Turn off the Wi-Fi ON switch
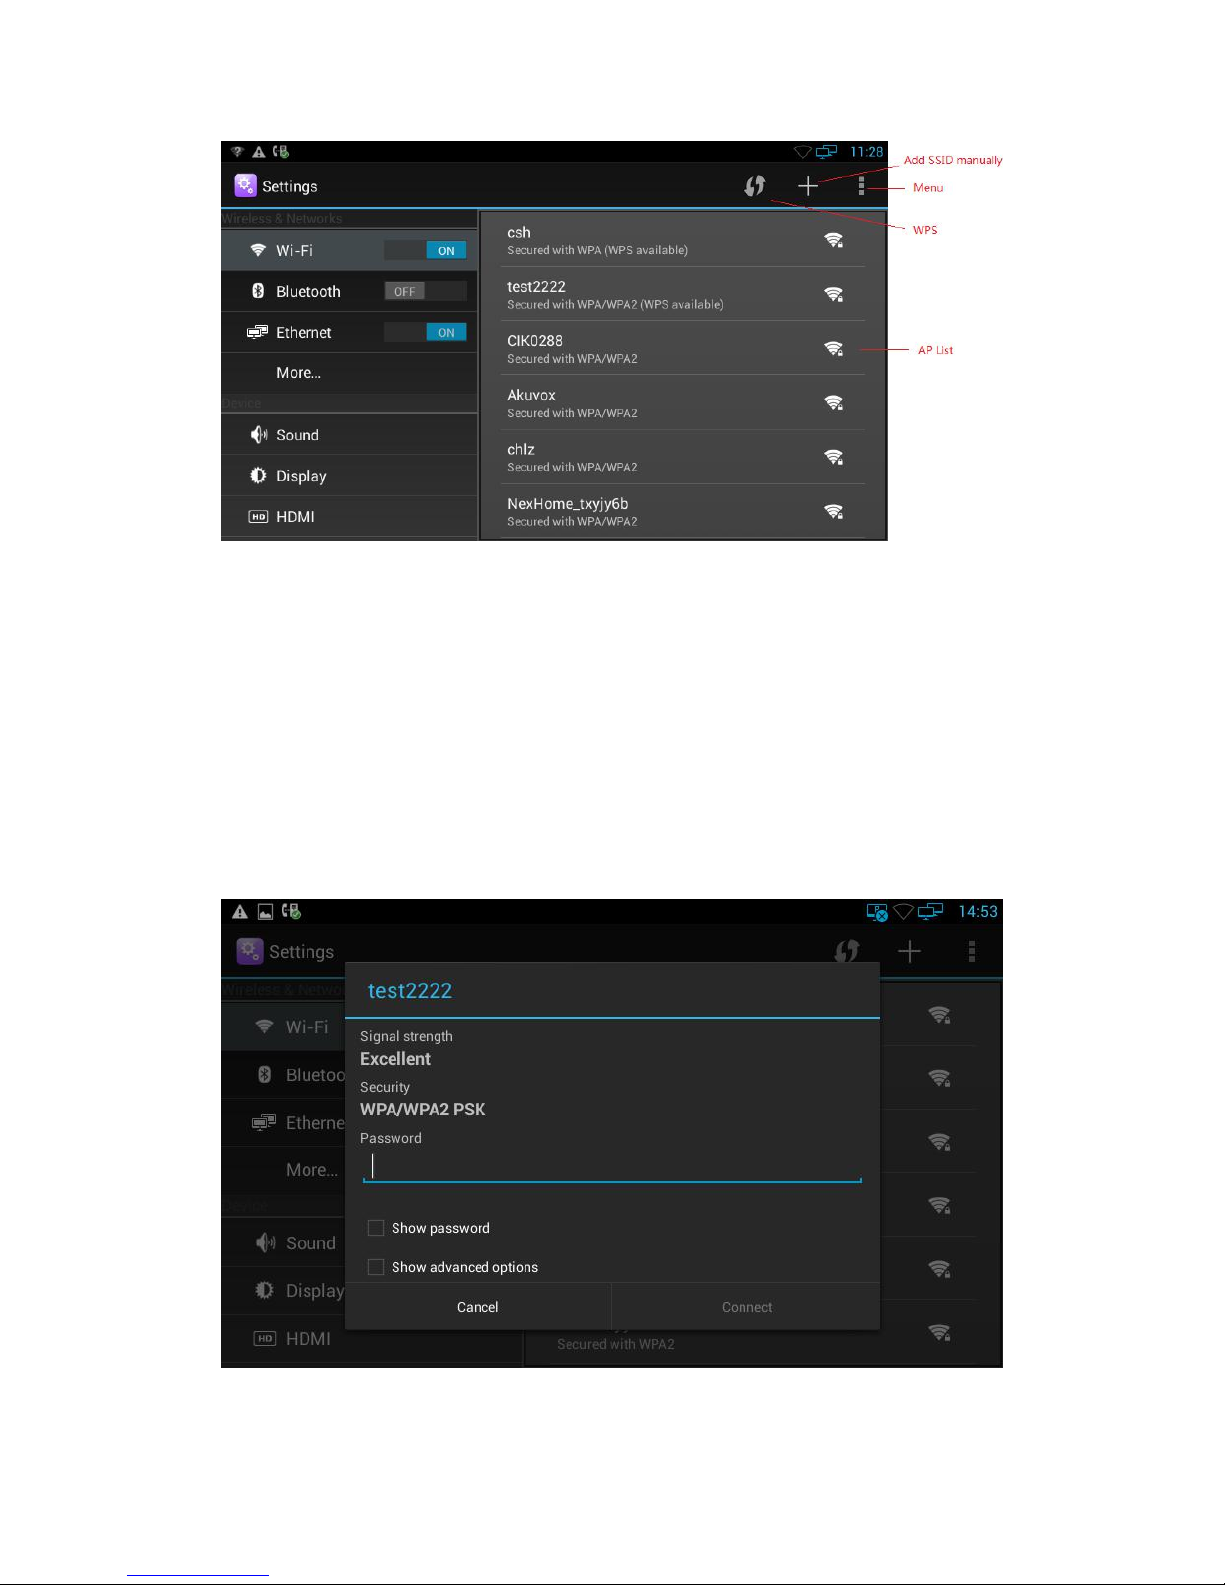 pos(426,251)
